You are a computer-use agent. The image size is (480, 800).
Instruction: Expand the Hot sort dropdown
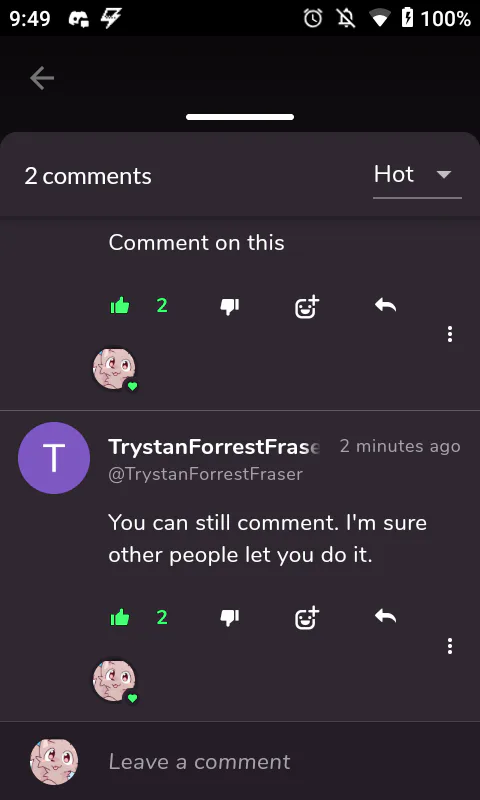(417, 175)
